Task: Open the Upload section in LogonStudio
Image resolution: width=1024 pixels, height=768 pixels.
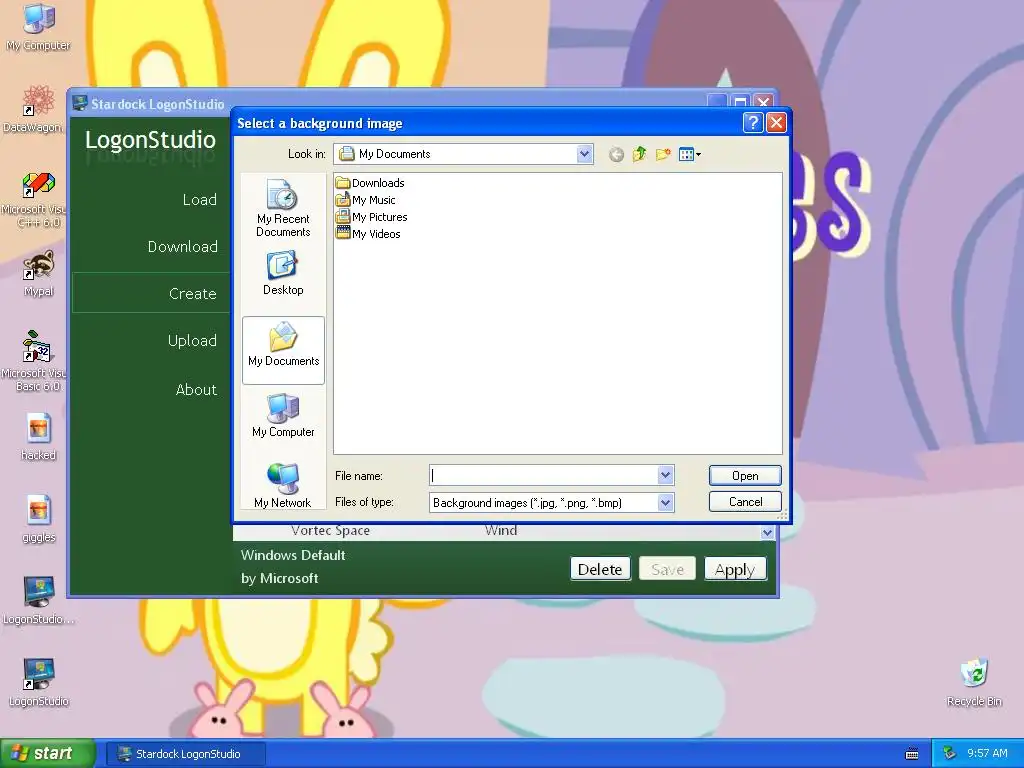Action: point(191,341)
